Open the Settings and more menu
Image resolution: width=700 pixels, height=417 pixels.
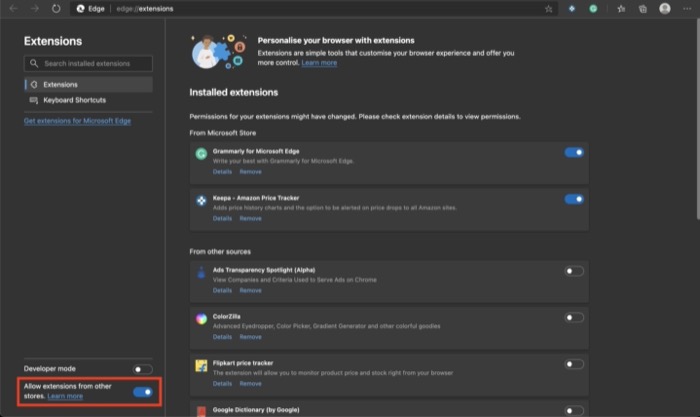click(x=687, y=8)
